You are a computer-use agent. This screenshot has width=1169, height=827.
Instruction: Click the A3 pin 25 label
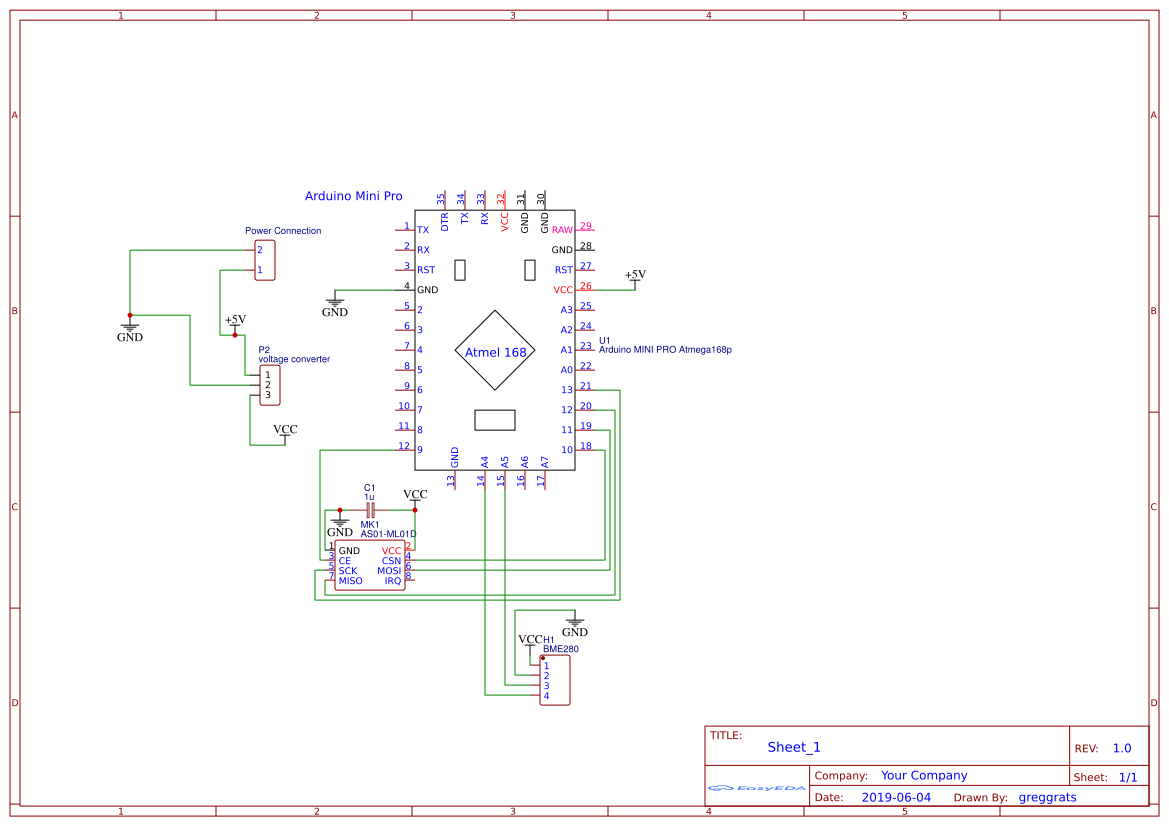click(x=567, y=309)
